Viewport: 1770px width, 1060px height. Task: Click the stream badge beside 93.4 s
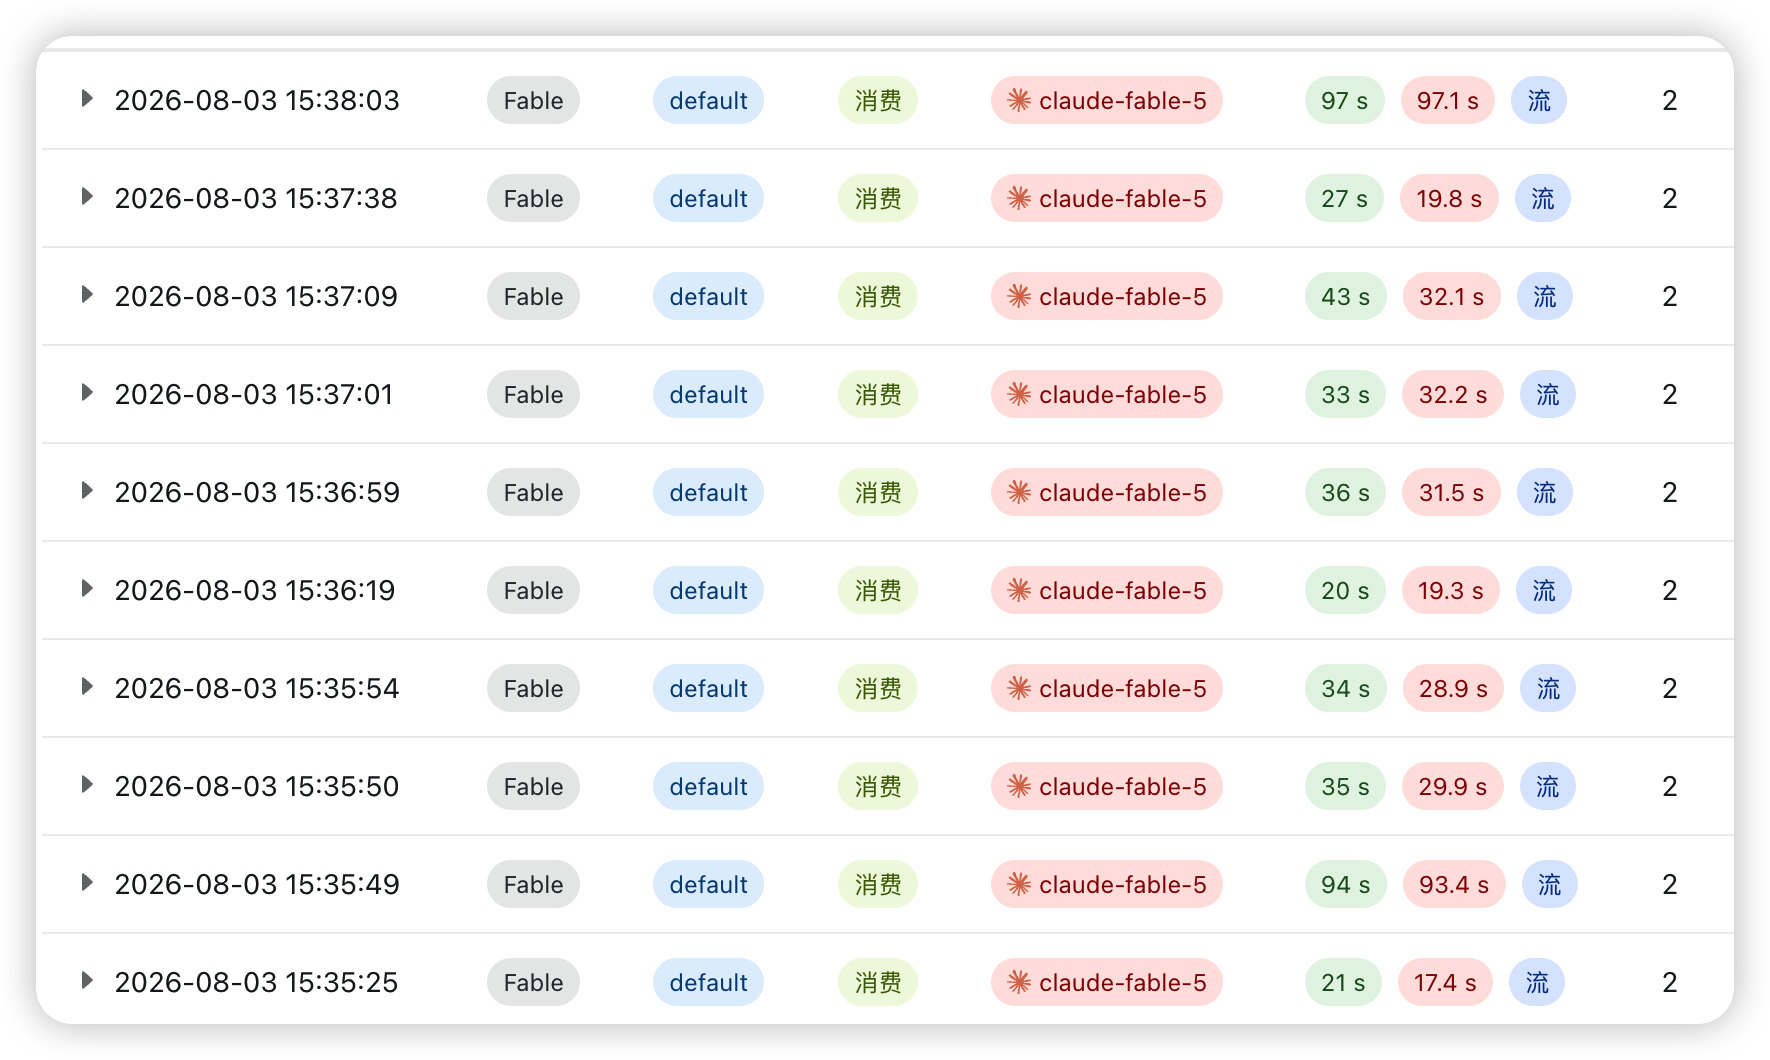(x=1549, y=885)
